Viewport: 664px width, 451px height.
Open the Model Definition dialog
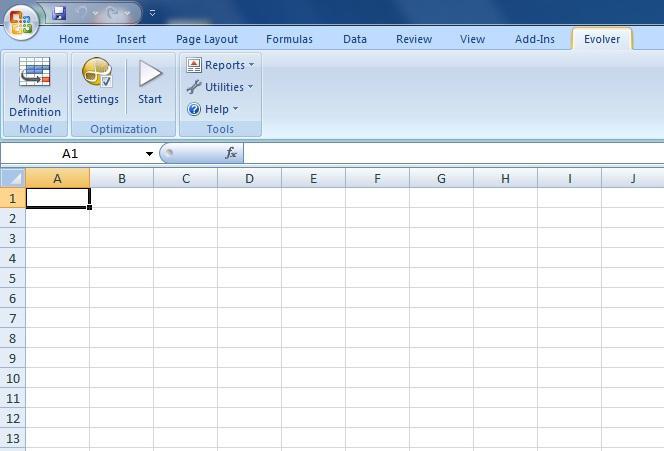[x=35, y=87]
